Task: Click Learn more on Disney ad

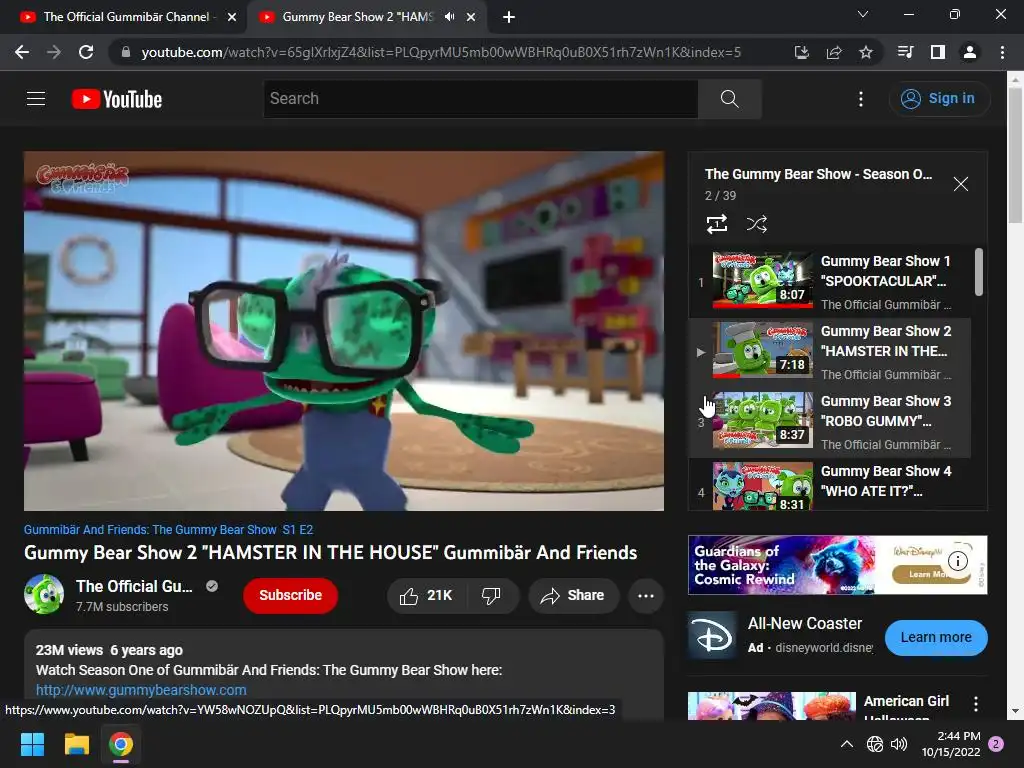Action: (936, 637)
